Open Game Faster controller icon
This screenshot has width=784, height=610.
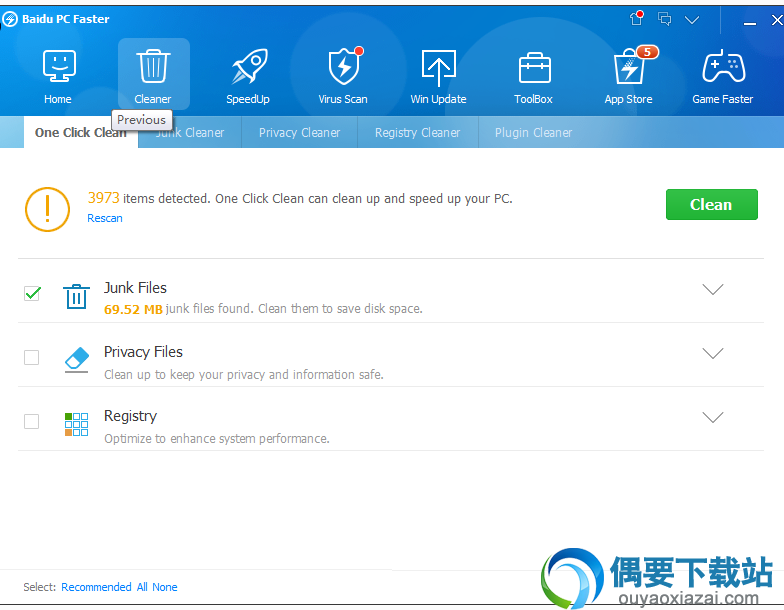pyautogui.click(x=724, y=66)
